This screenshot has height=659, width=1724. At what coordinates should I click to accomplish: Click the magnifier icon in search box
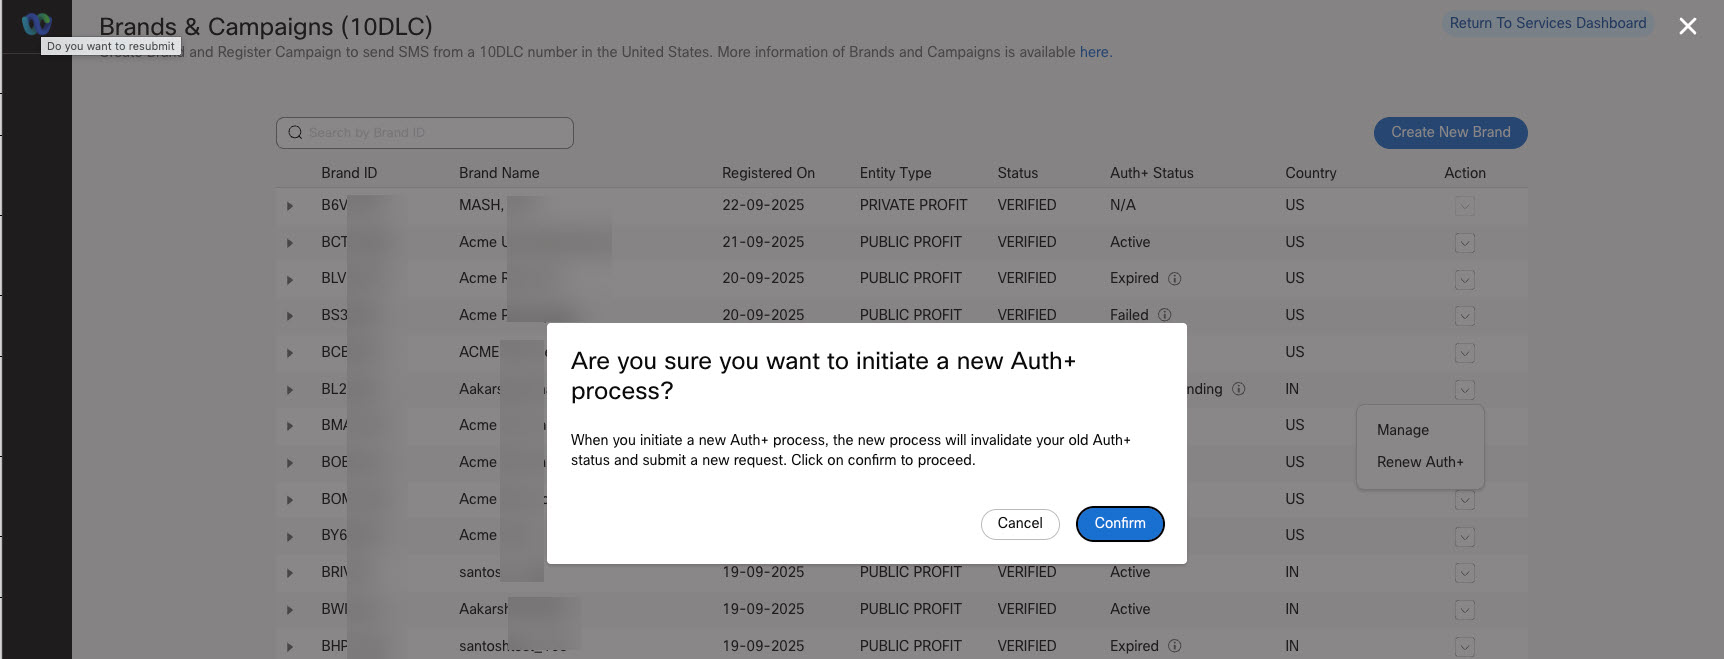[x=295, y=133]
